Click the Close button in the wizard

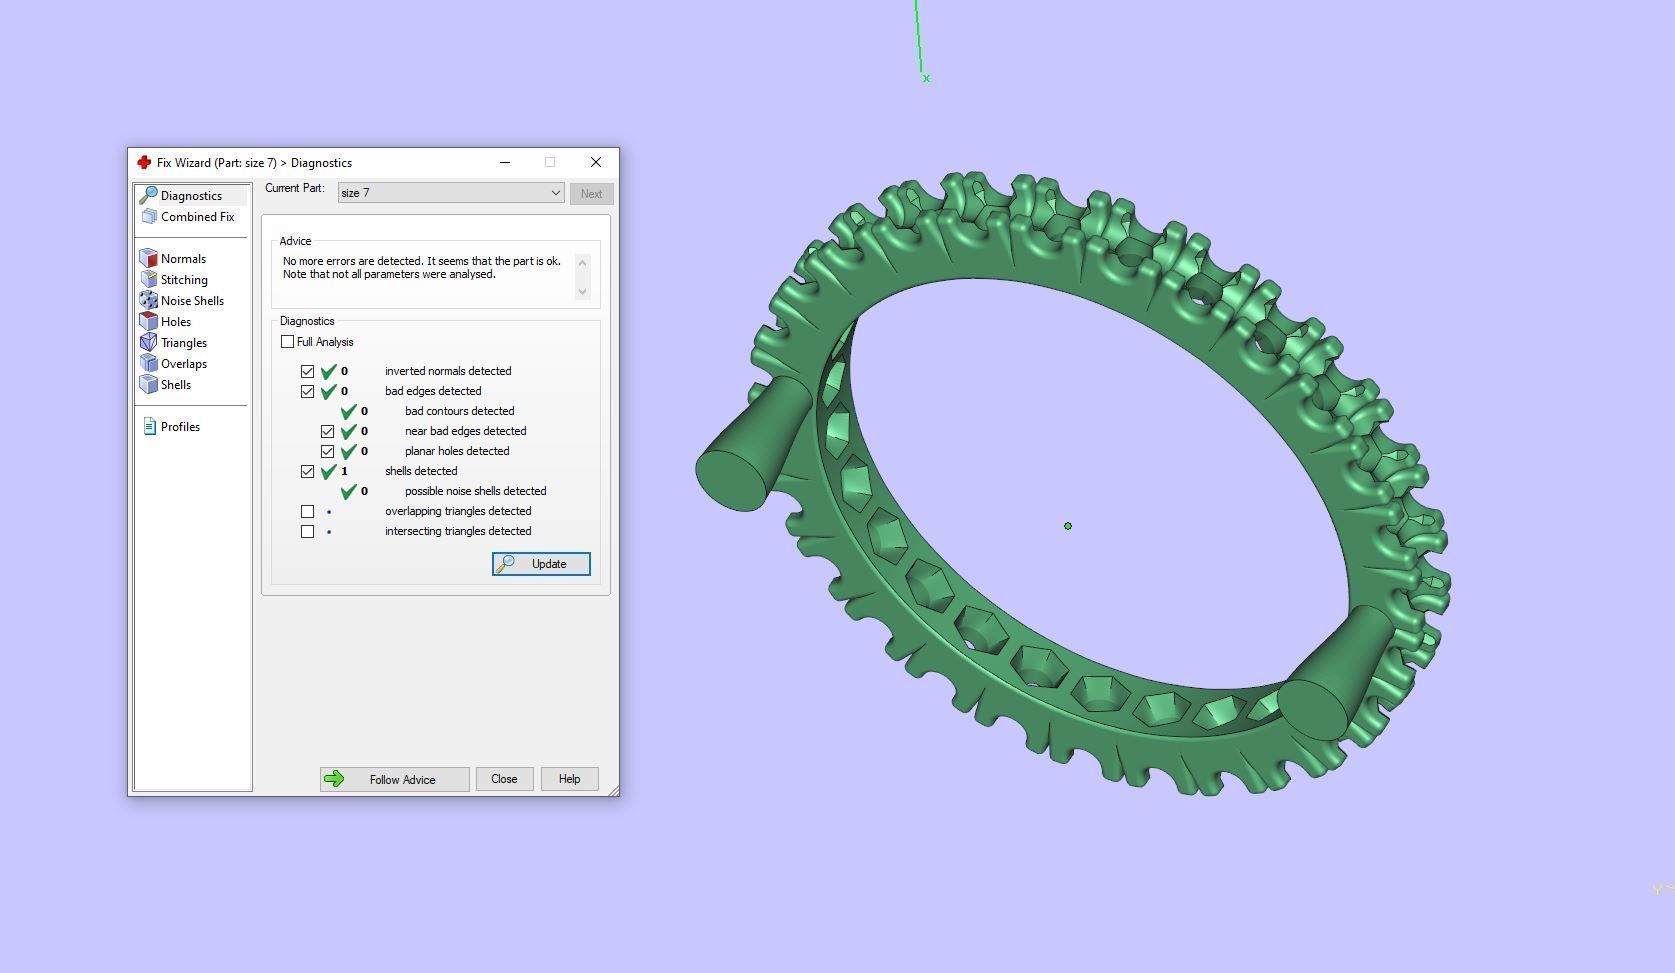504,779
